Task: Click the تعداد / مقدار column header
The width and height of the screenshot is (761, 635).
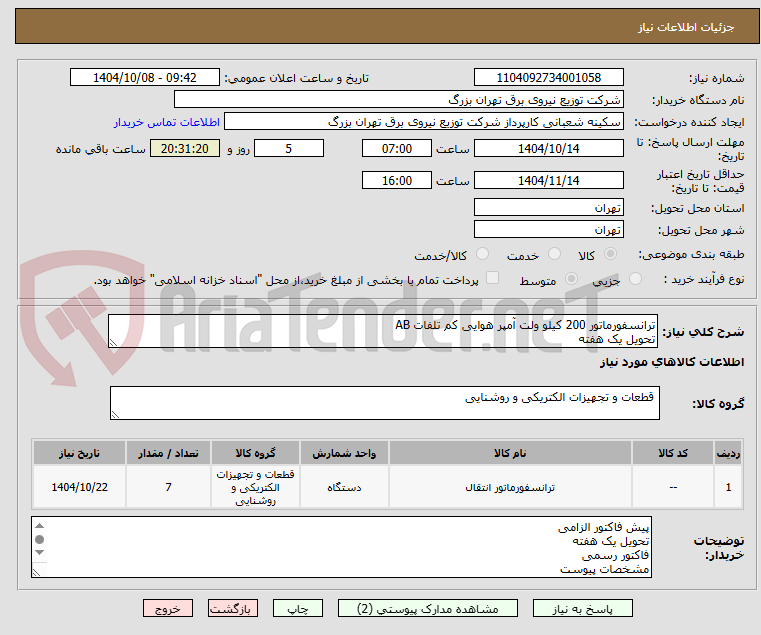Action: (168, 453)
